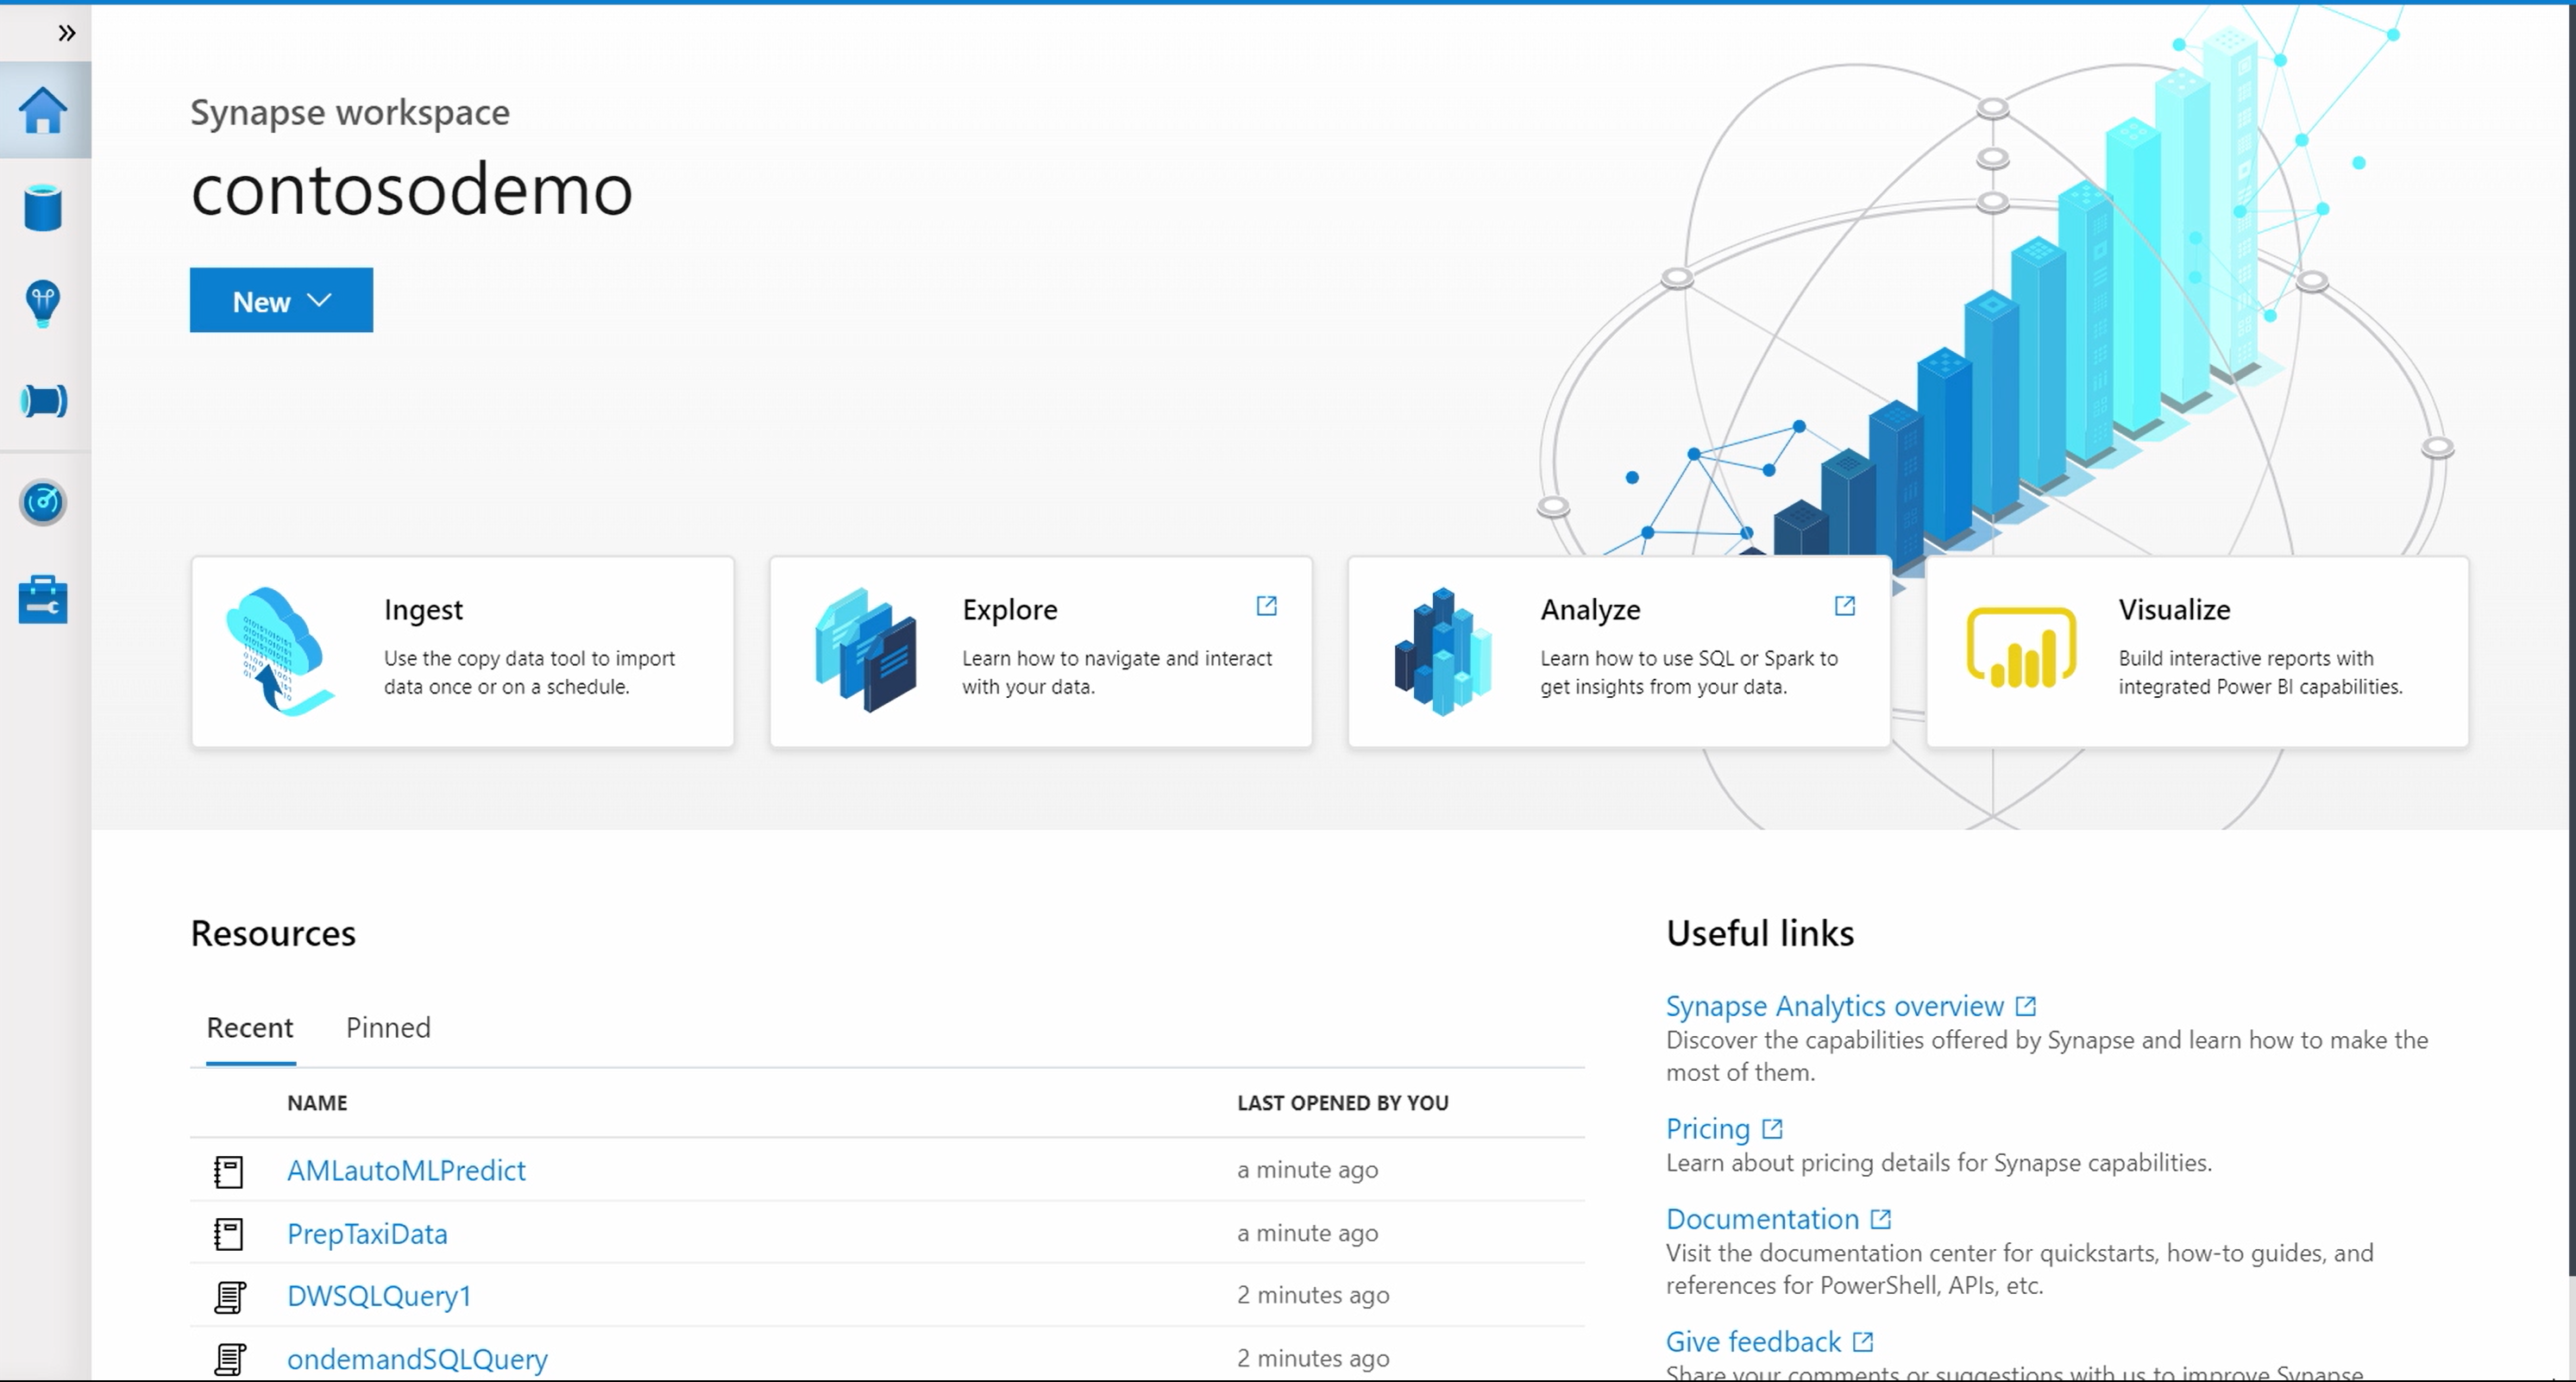Open external link icon on Explore card
This screenshot has width=2576, height=1382.
coord(1266,606)
